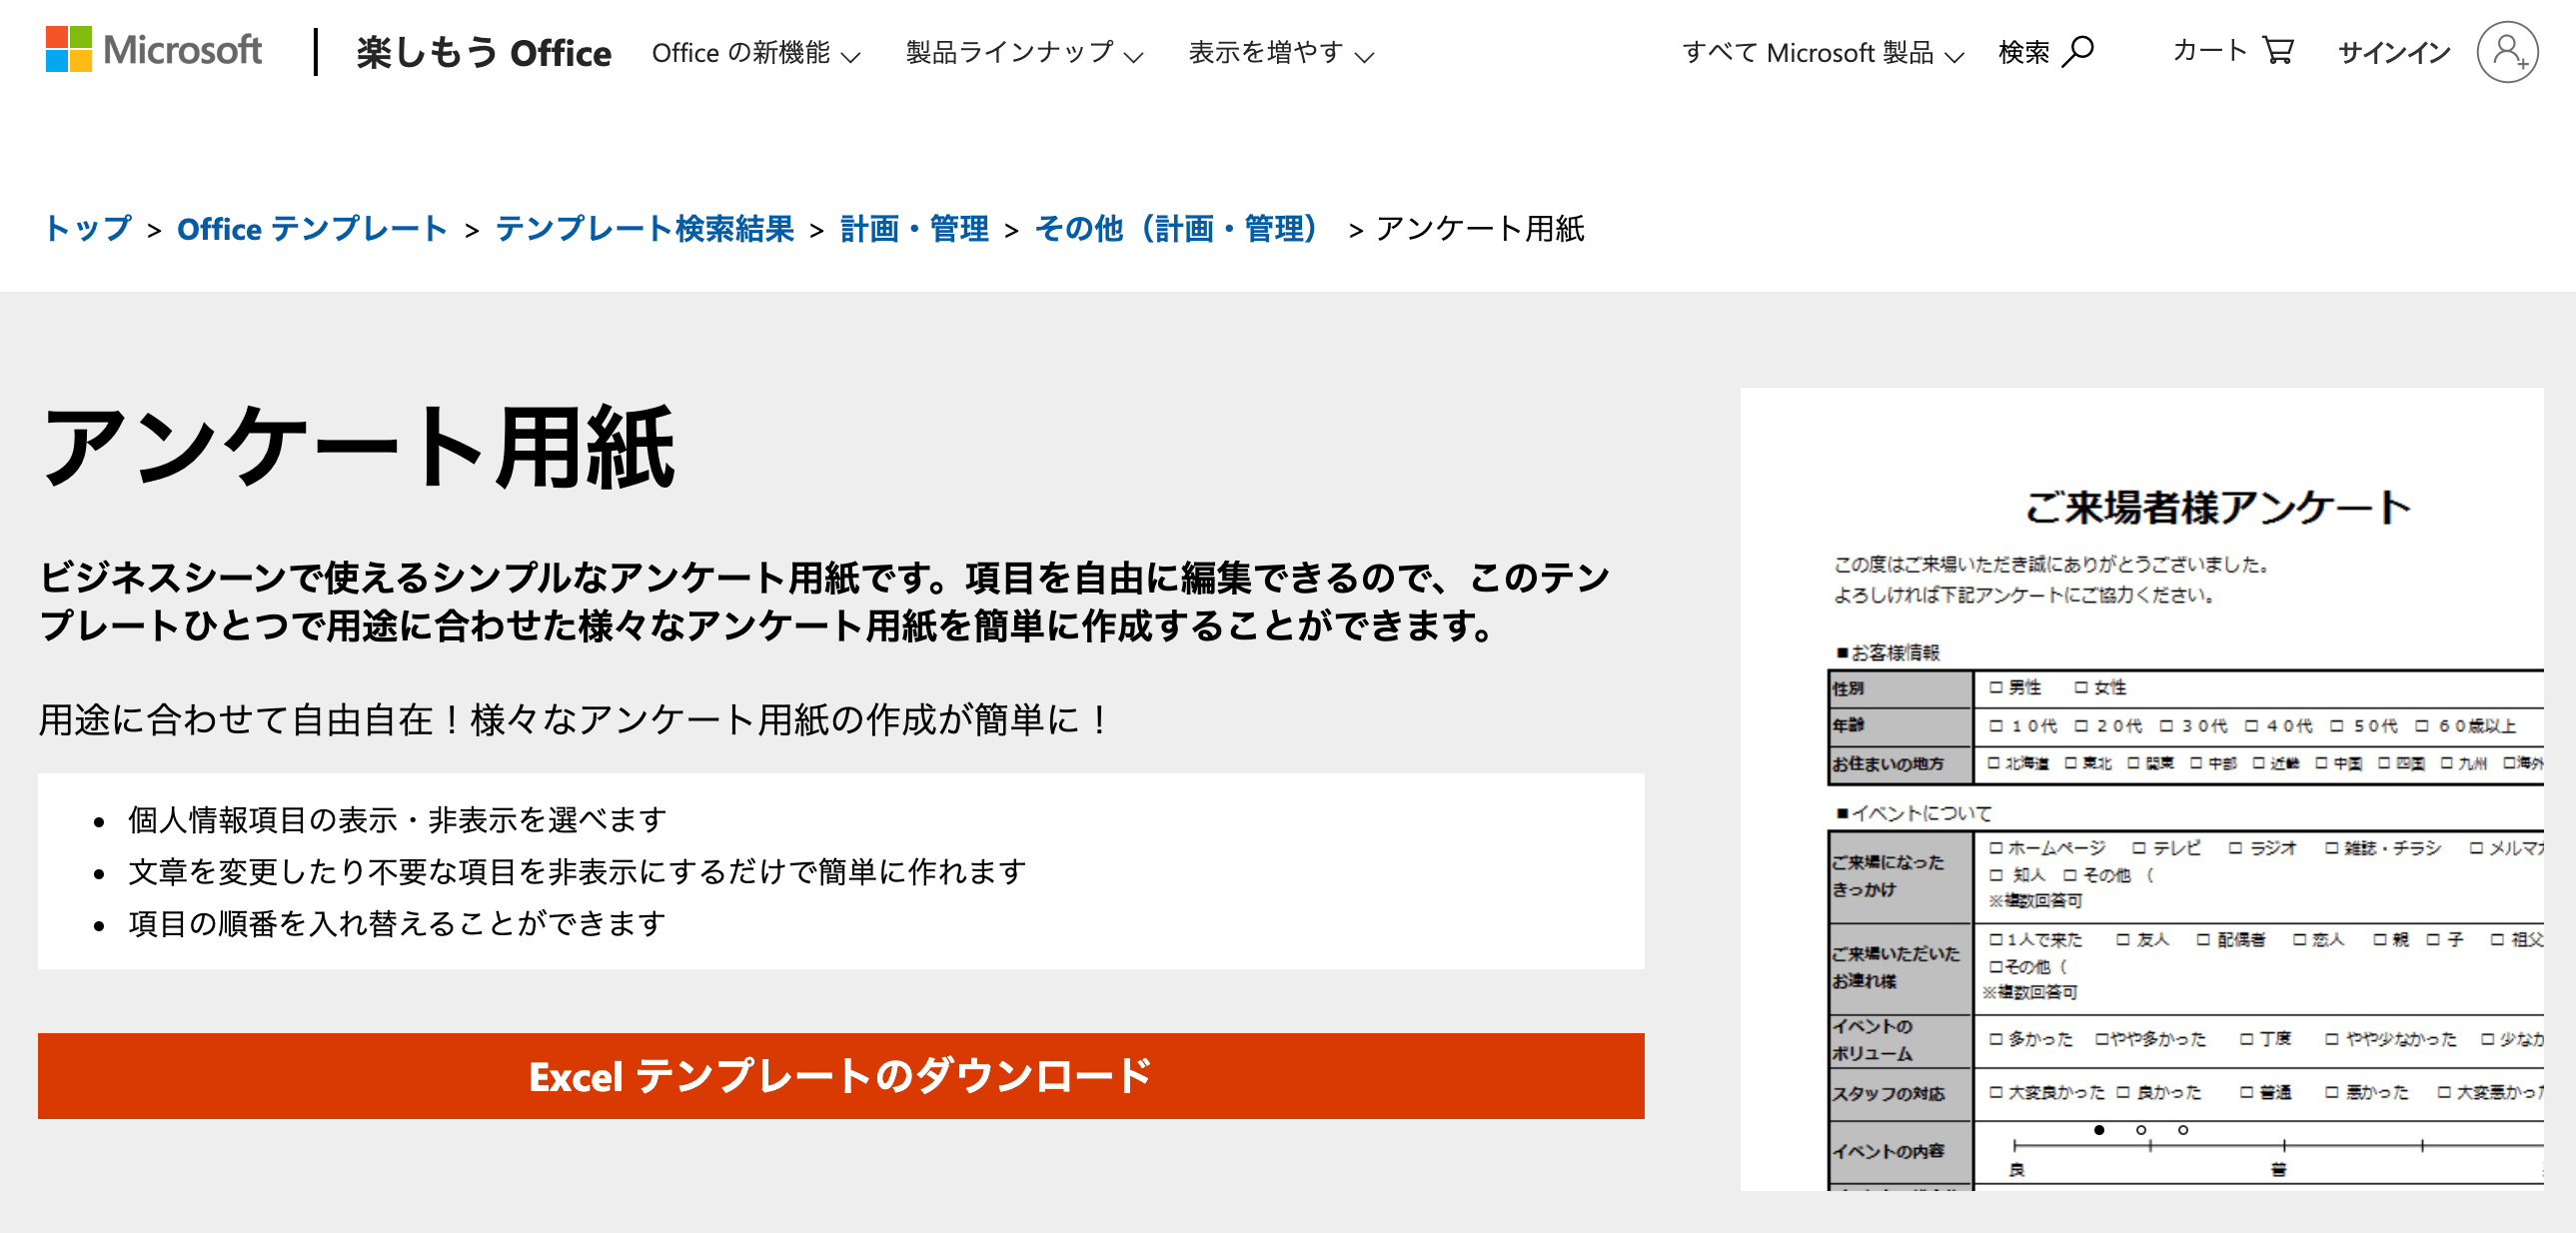
Task: Click トップ breadcrumb link
Action: point(88,229)
